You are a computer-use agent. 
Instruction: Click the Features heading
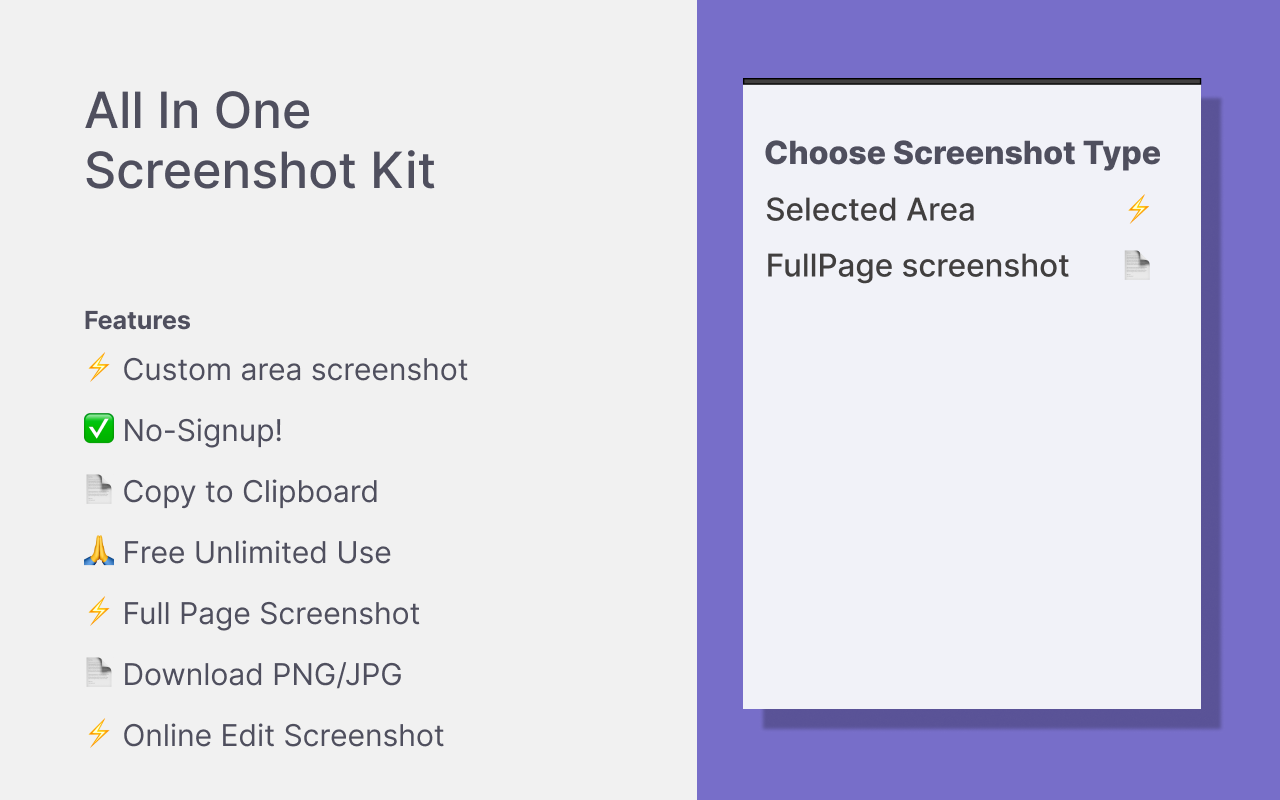pyautogui.click(x=137, y=321)
